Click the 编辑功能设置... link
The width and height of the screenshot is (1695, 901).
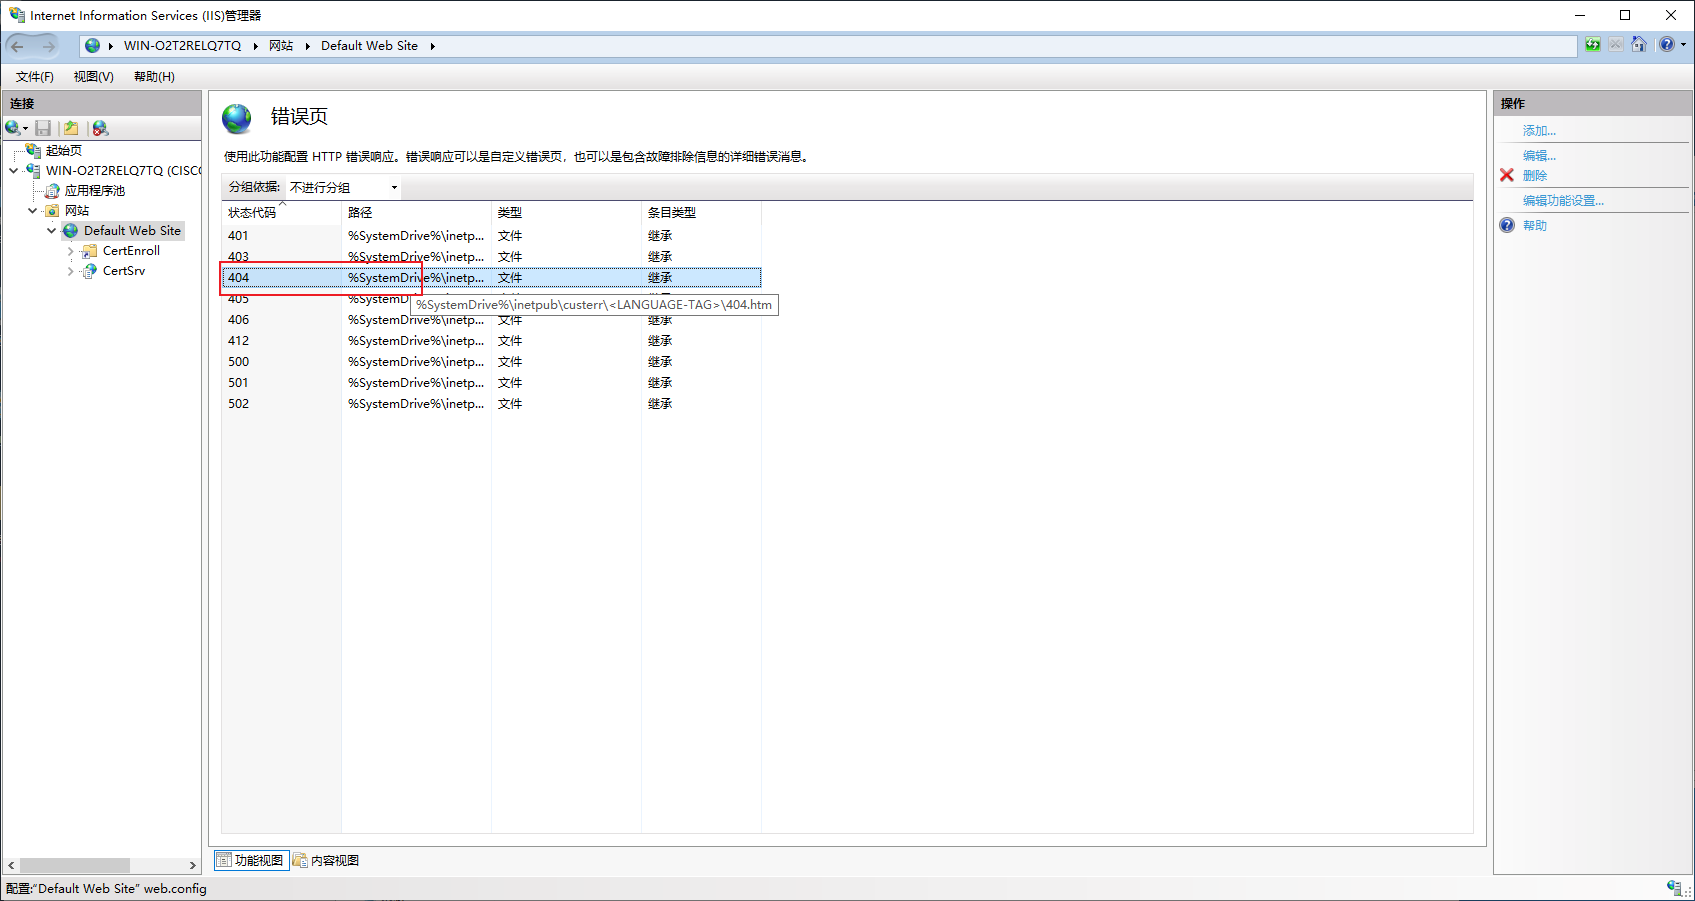(1563, 201)
